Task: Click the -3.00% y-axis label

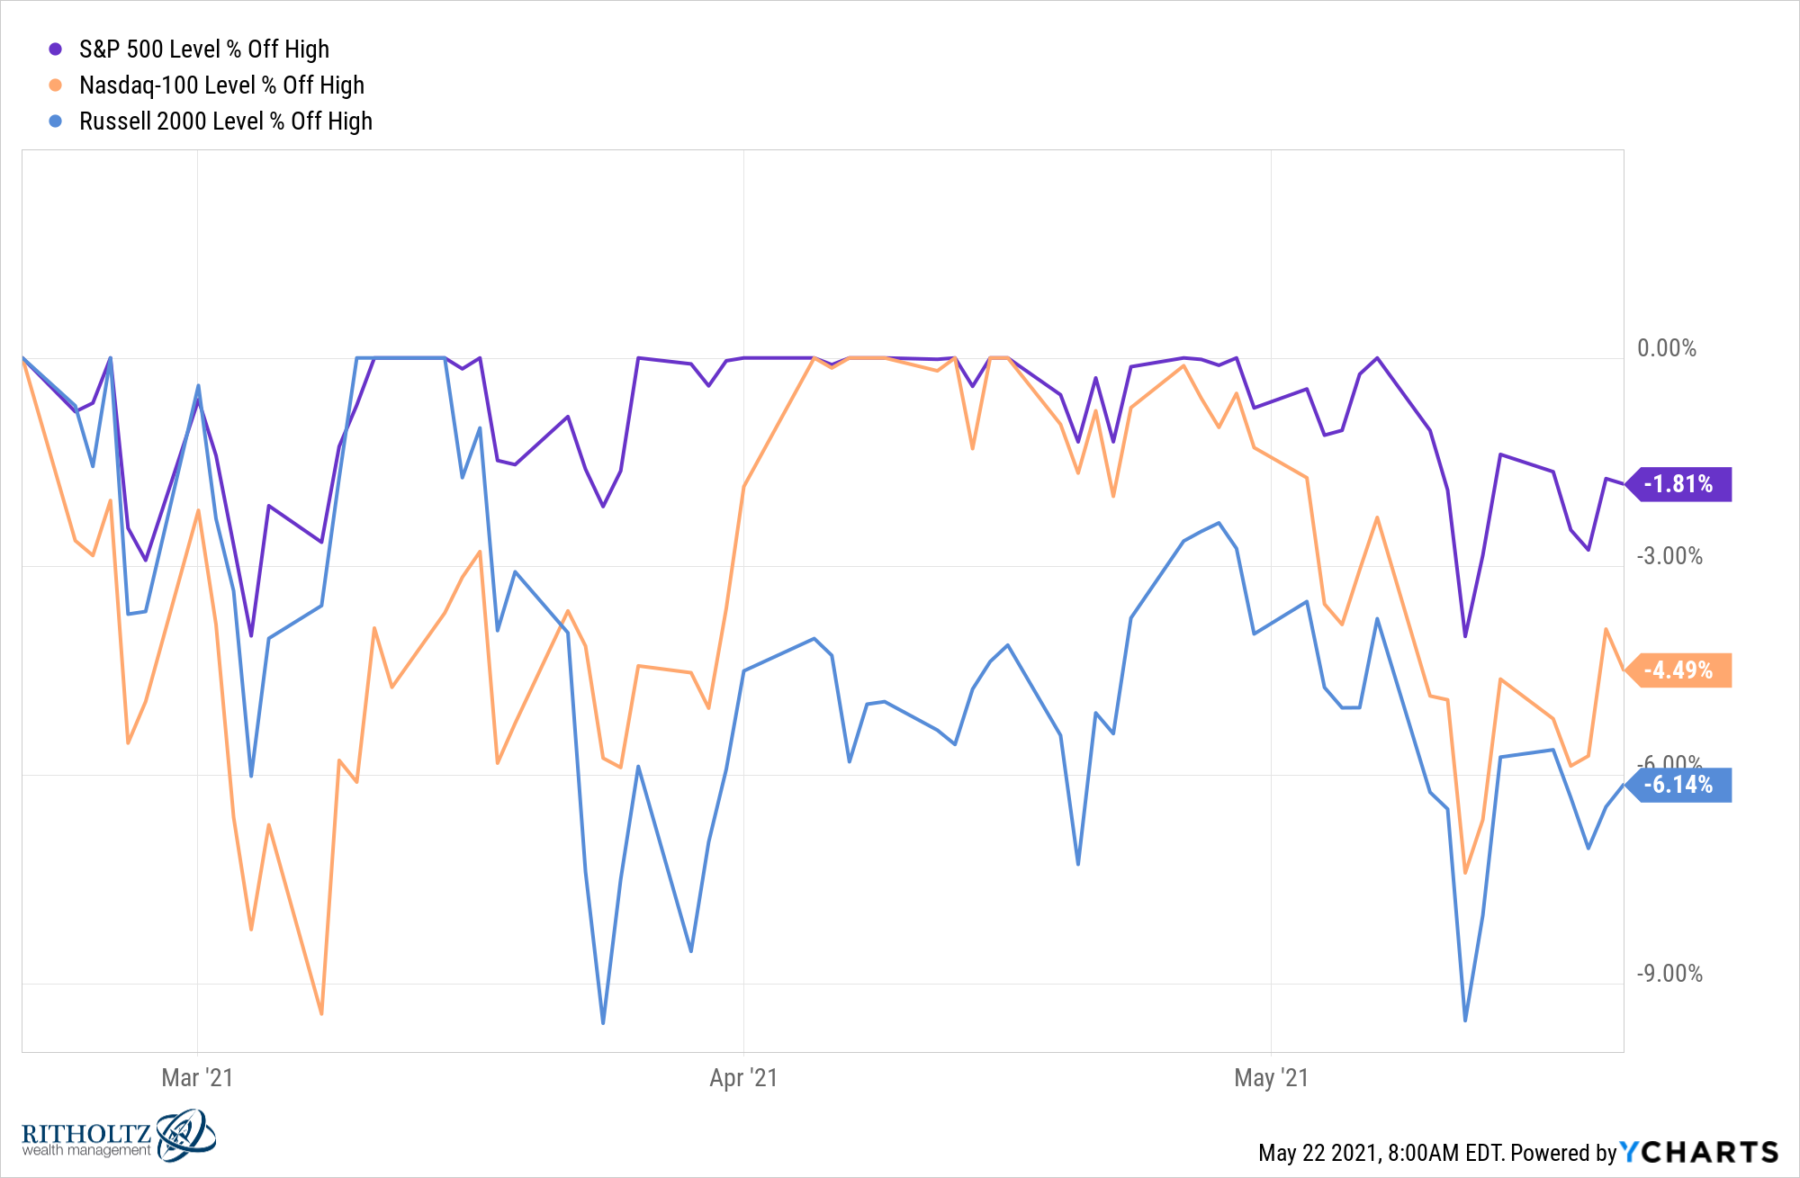Action: click(x=1669, y=556)
